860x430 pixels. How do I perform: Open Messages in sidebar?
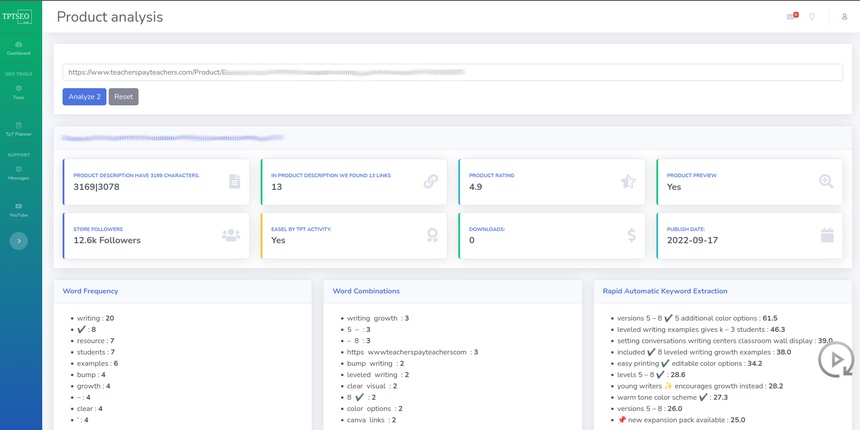coord(19,173)
